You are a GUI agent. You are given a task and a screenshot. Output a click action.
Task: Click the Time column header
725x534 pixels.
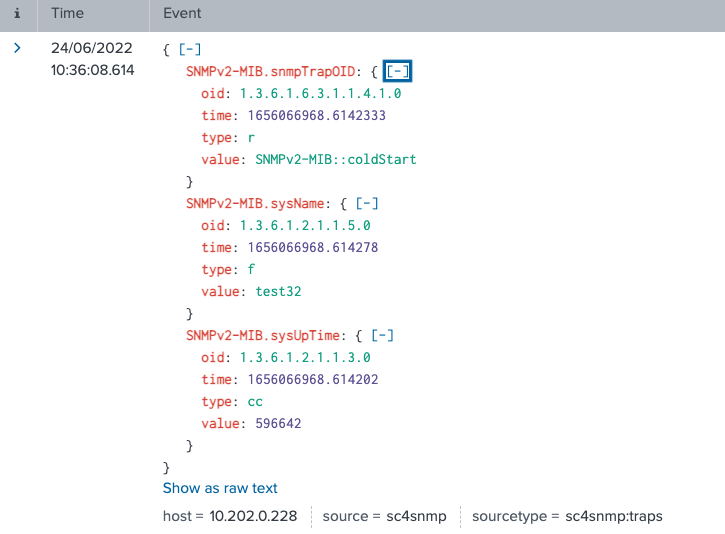68,14
